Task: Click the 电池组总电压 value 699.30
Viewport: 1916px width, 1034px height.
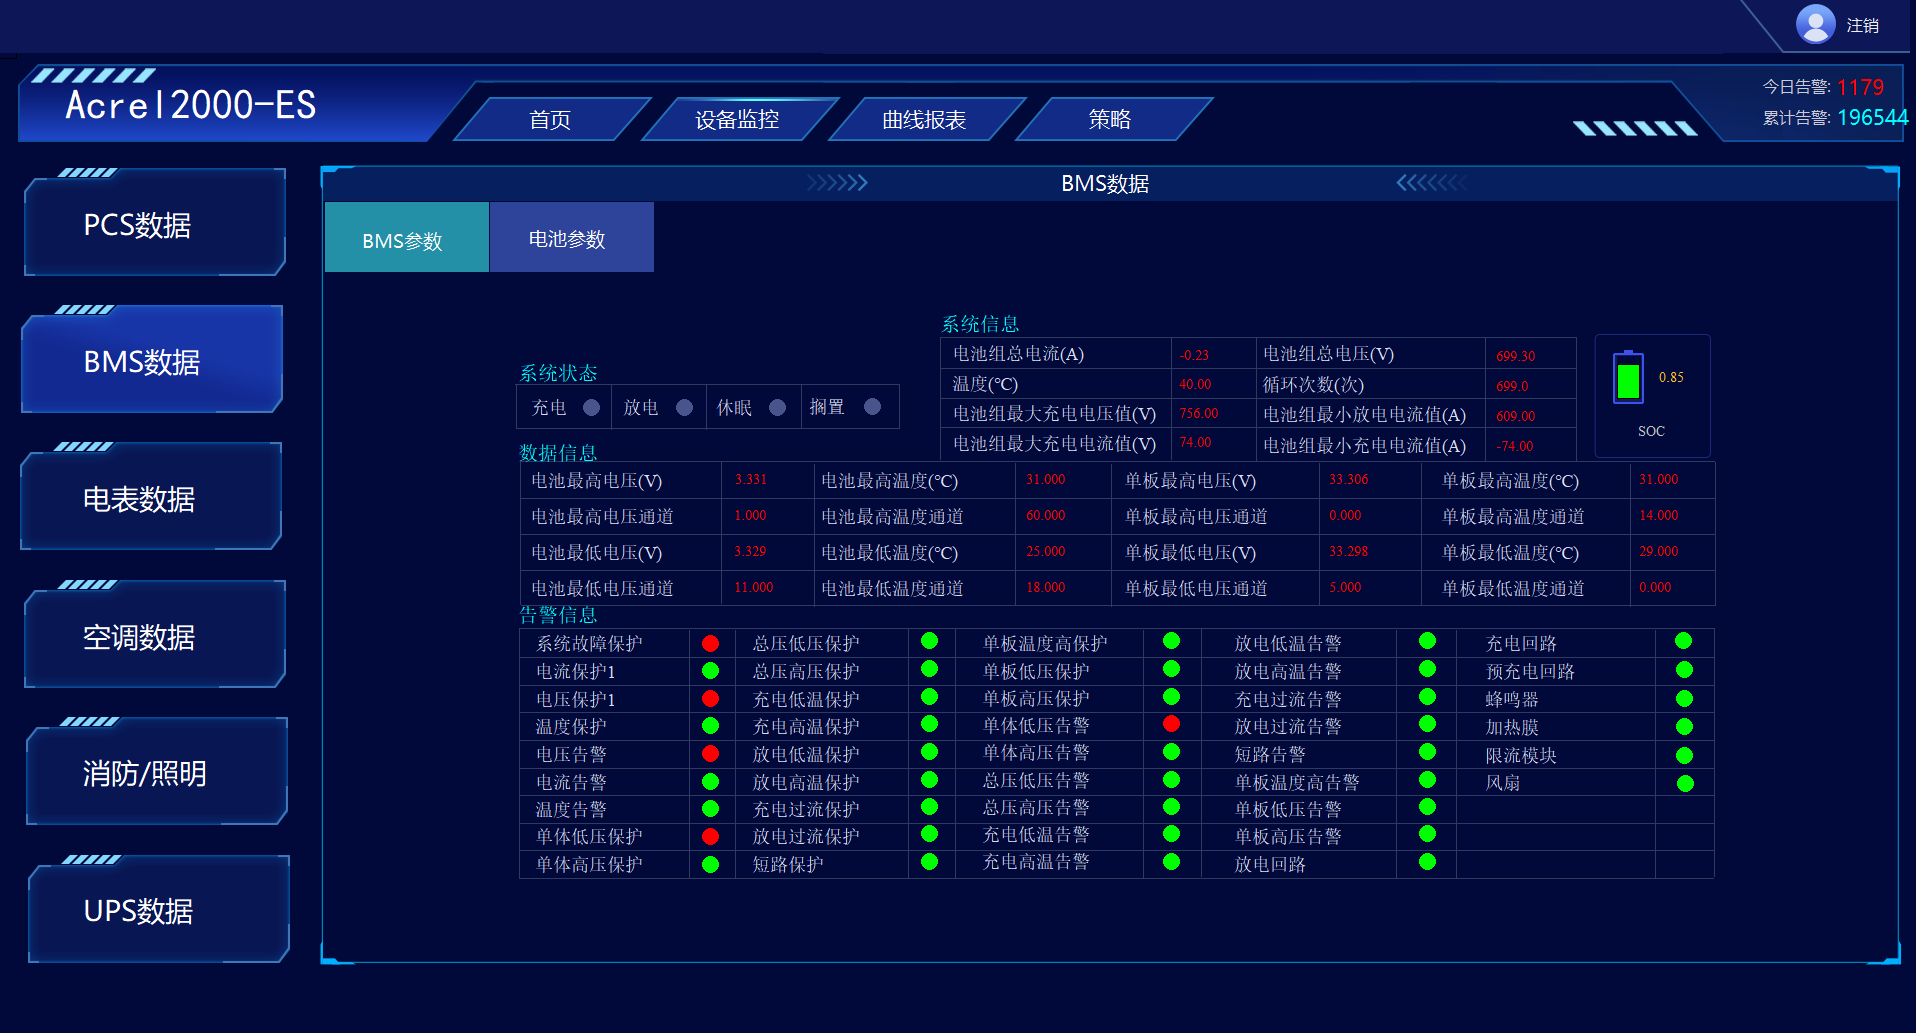Action: (x=1515, y=356)
